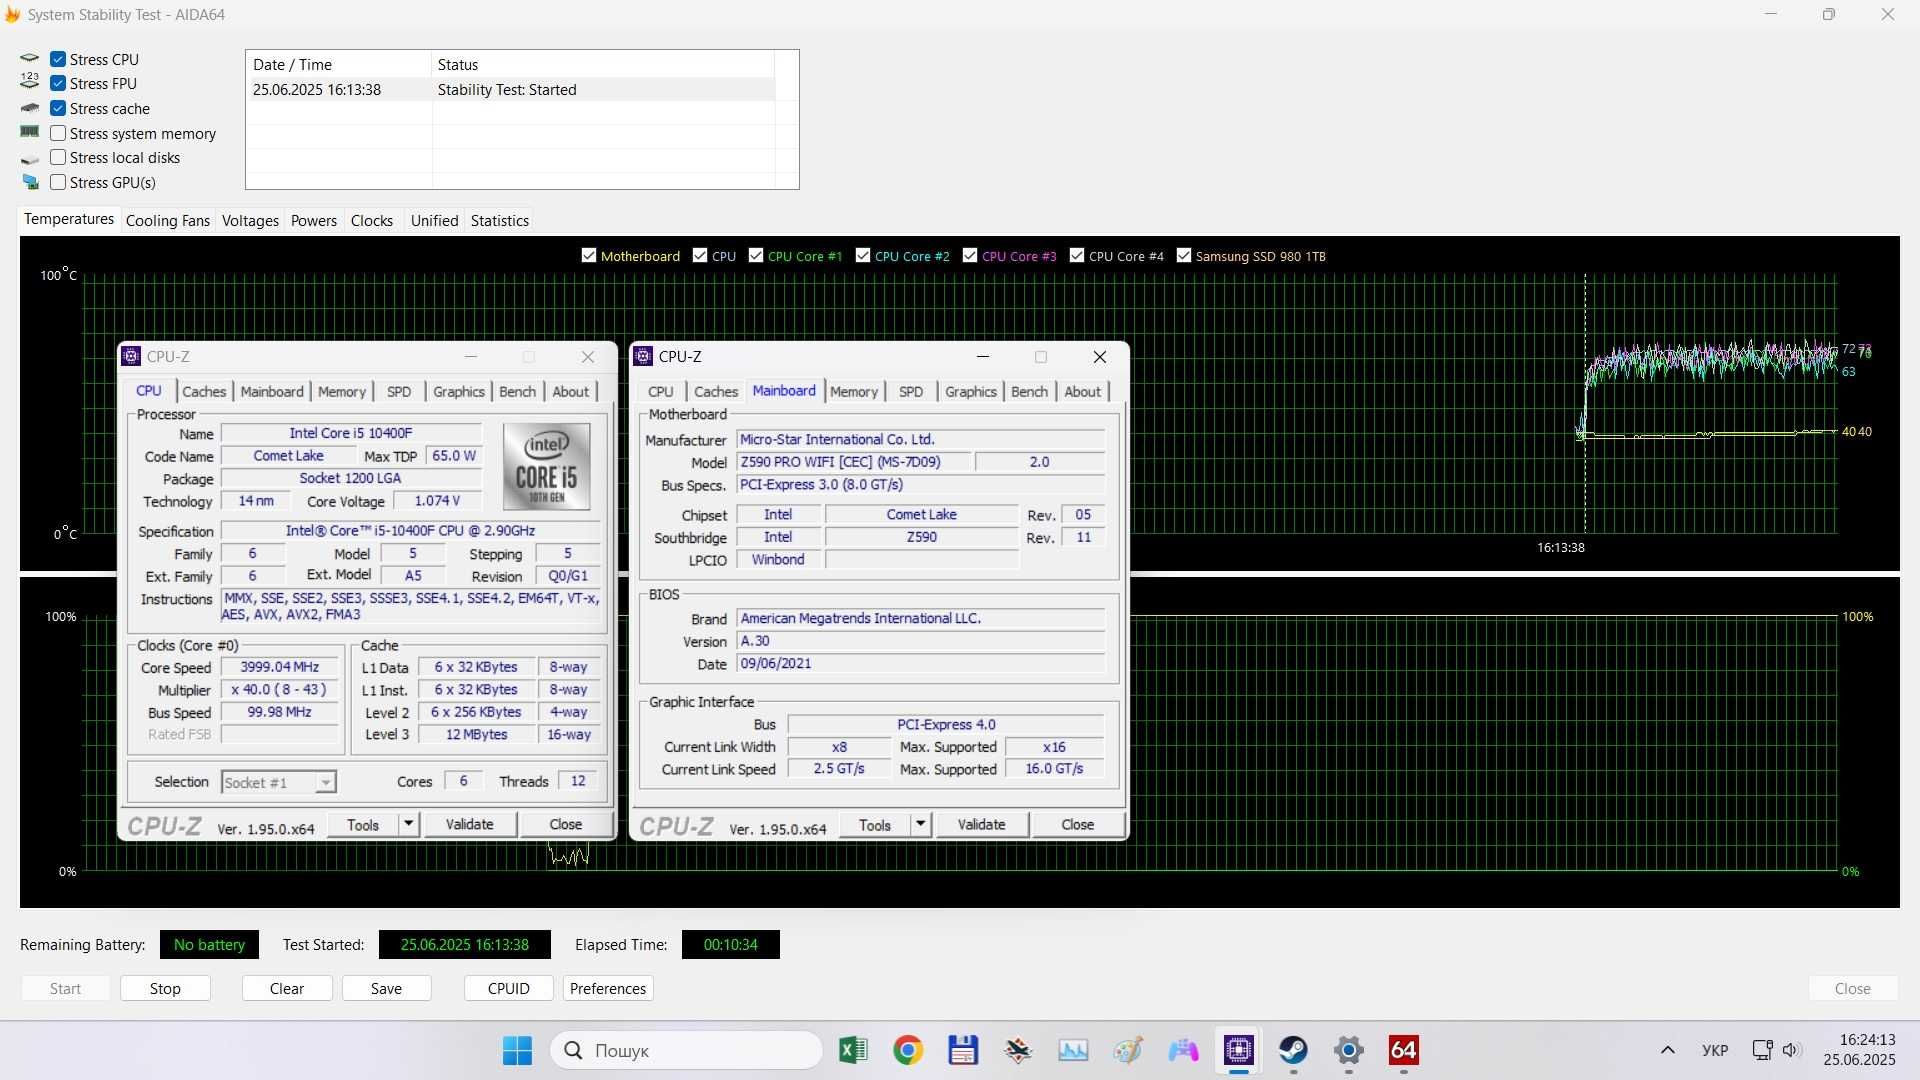The width and height of the screenshot is (1920, 1080).
Task: Click the AIDA64 title bar flame icon
Action: pos(12,15)
